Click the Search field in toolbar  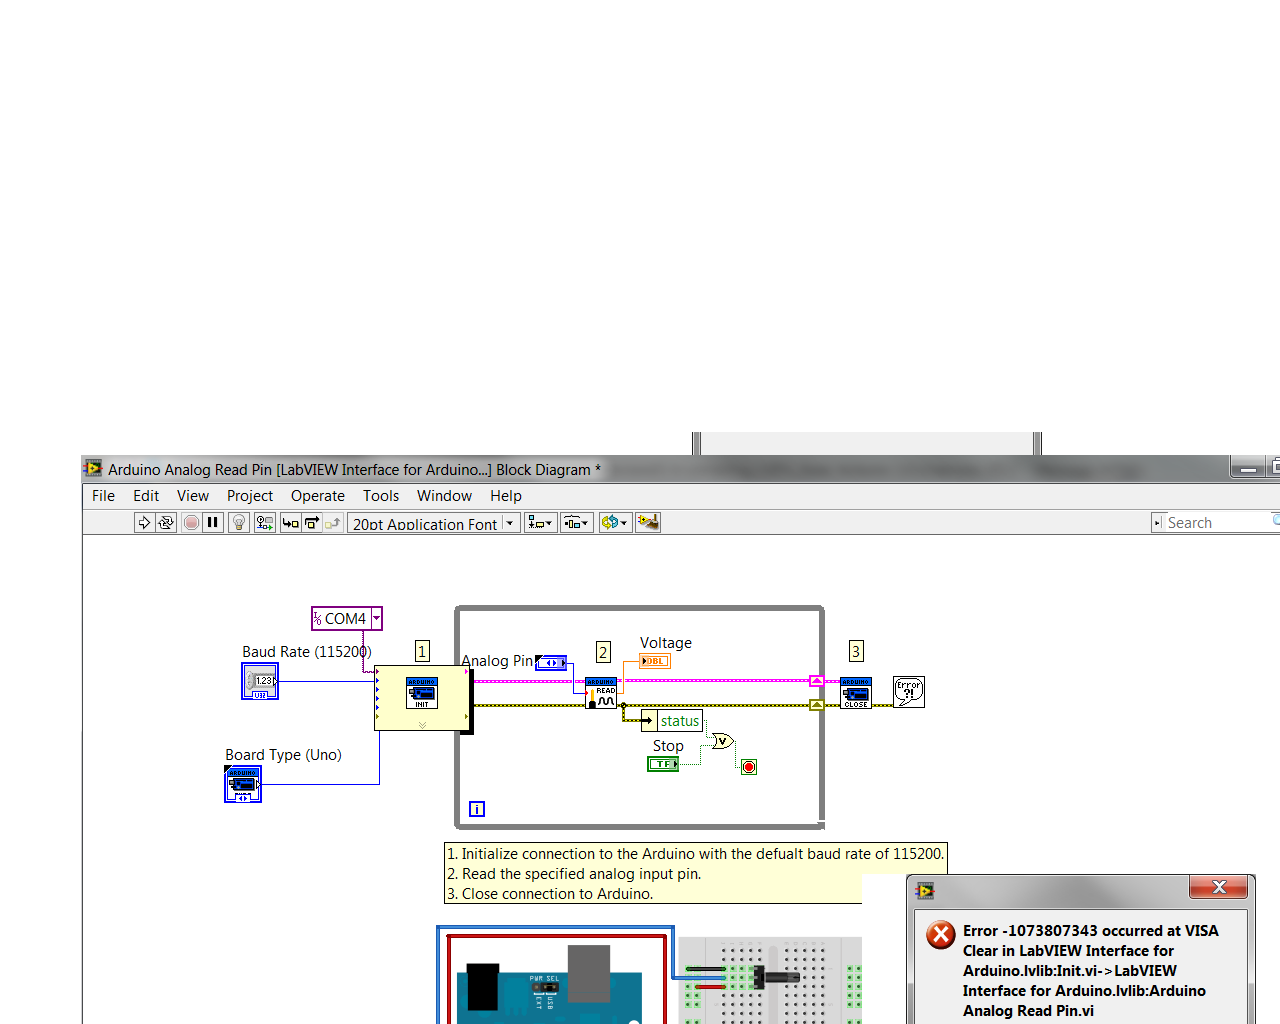(1220, 522)
